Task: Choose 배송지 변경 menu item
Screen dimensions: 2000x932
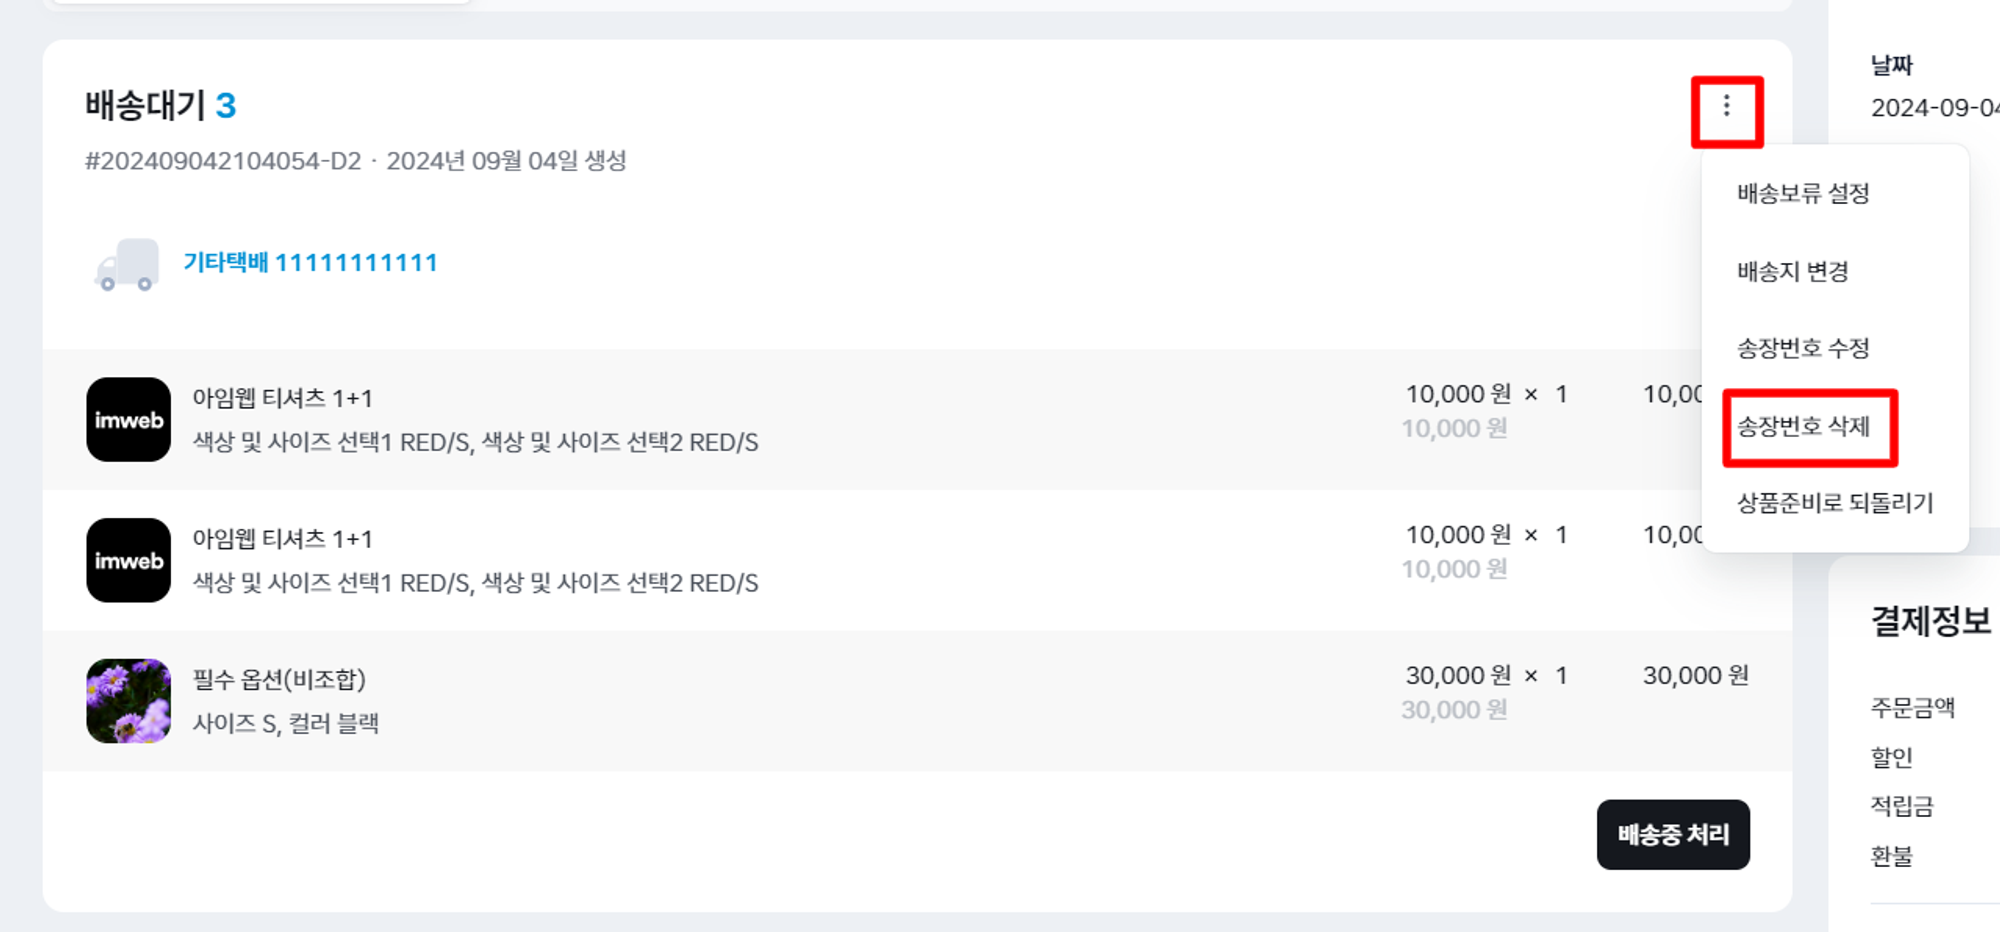Action: tap(1792, 271)
